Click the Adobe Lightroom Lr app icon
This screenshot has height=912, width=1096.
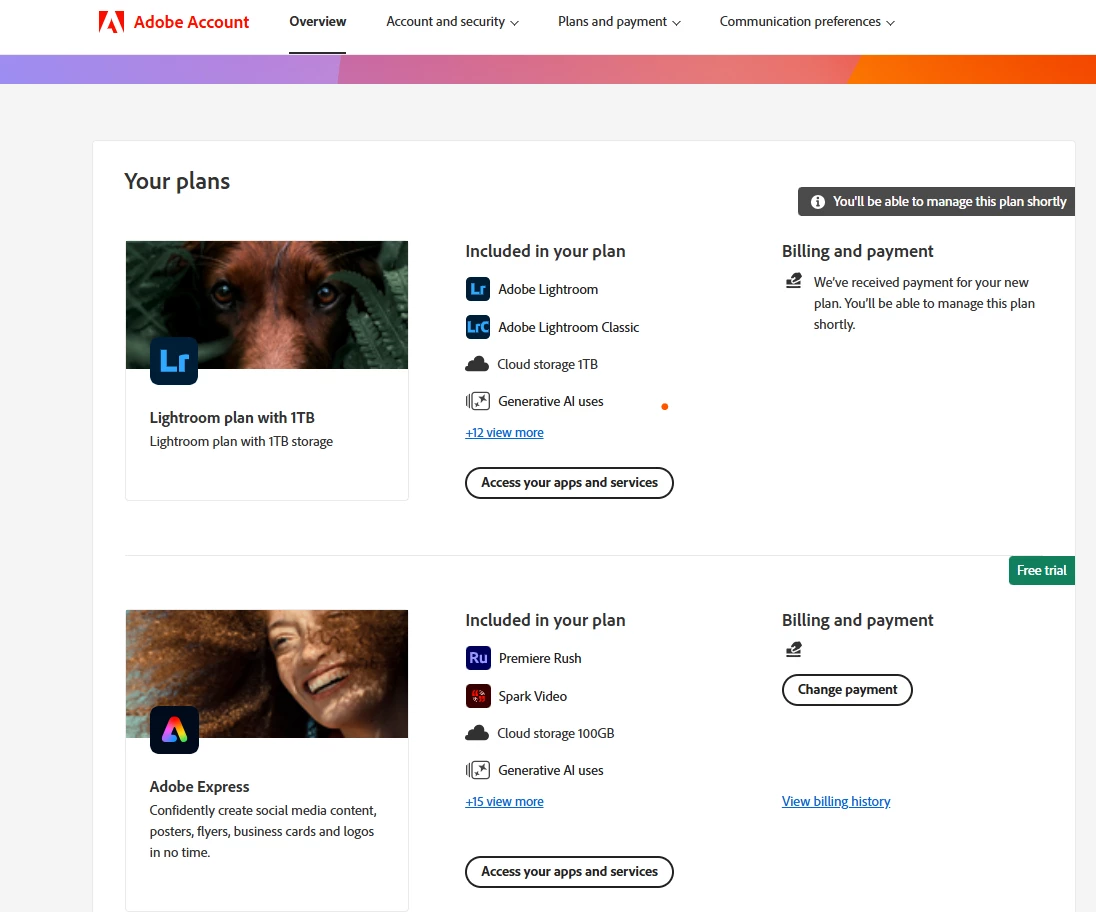[478, 289]
